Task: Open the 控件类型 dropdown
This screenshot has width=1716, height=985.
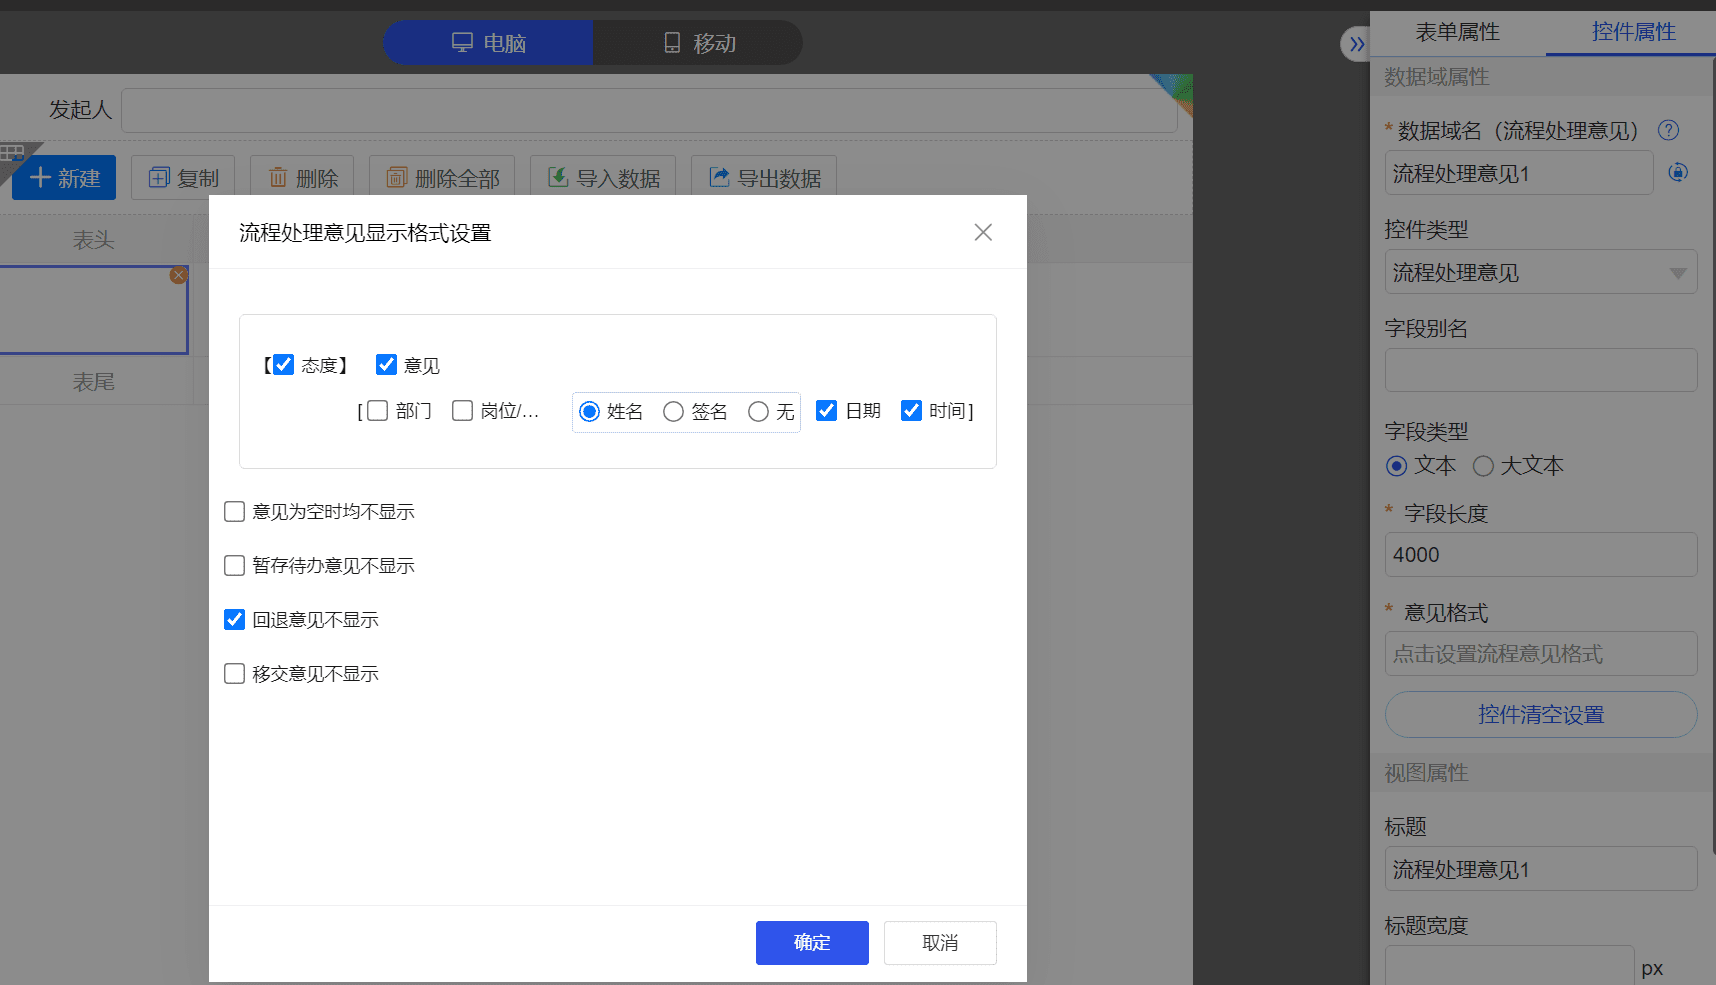Action: click(x=1541, y=272)
